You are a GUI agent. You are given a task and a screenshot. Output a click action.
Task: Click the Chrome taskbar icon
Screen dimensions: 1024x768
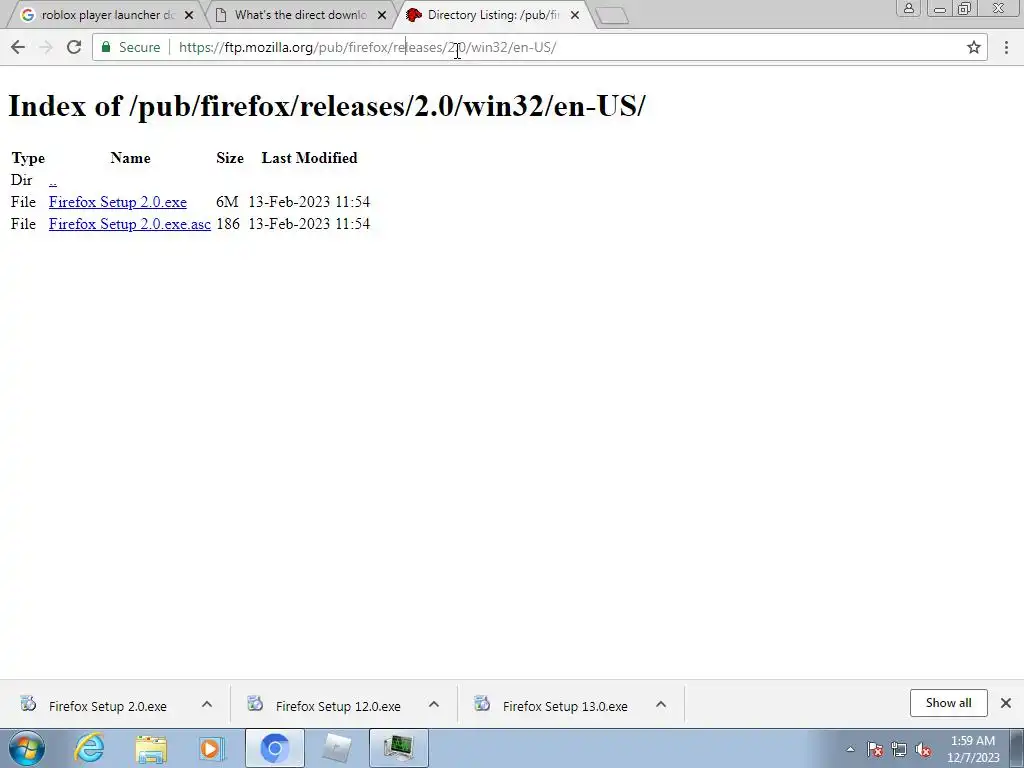(274, 748)
